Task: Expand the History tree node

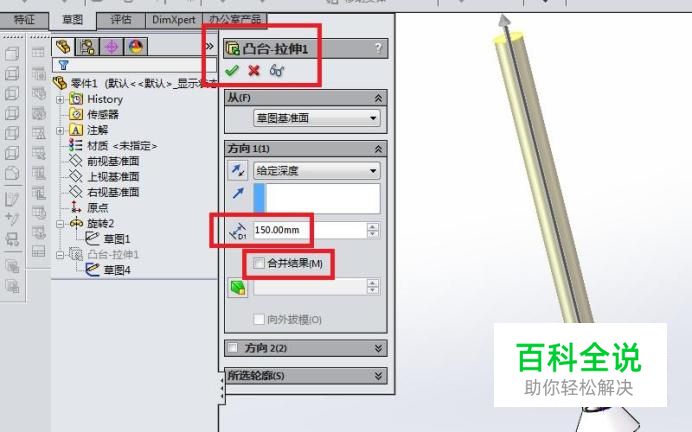Action: click(x=60, y=100)
